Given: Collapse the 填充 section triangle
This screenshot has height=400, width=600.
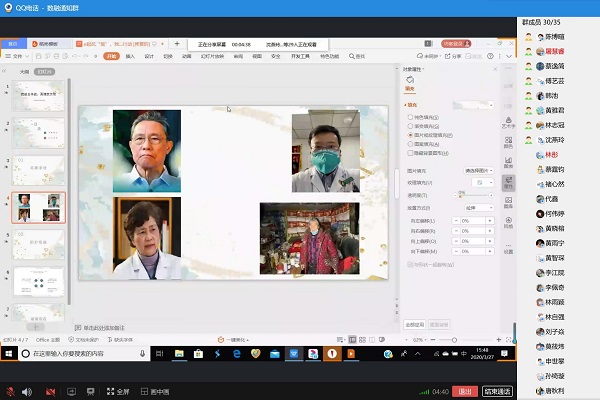Looking at the screenshot, I should [x=405, y=105].
